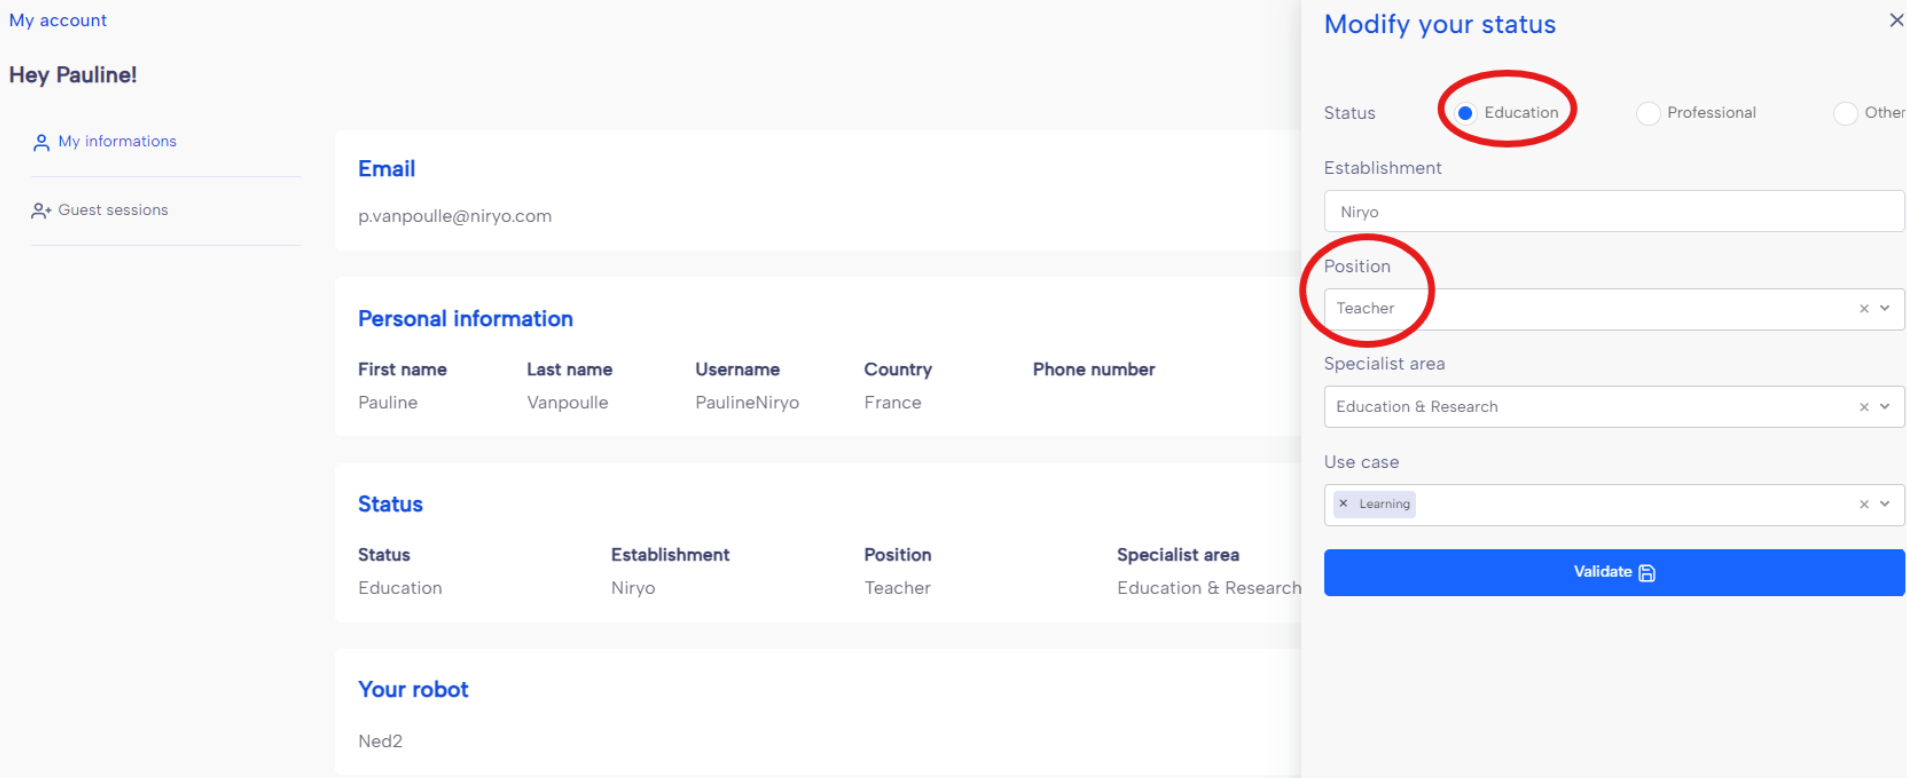Select the Education status radio button
This screenshot has height=778, width=1907.
1465,113
